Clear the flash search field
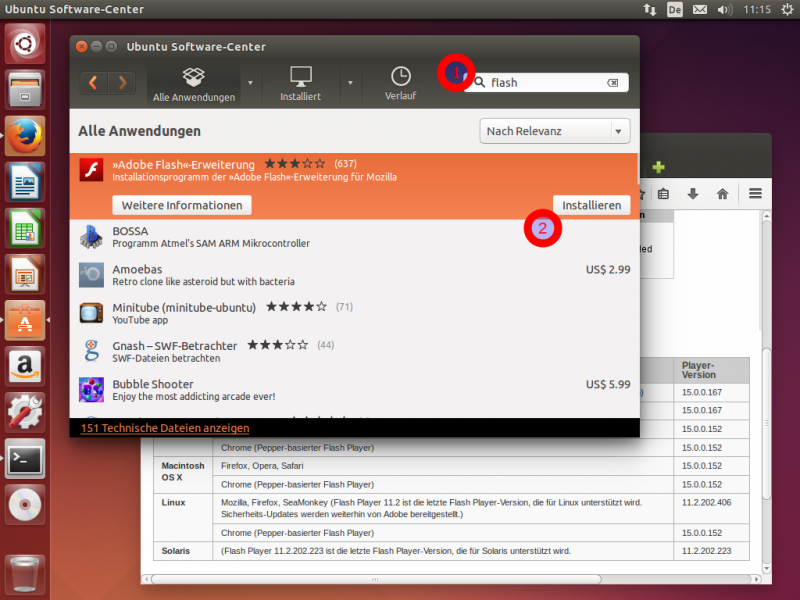Viewport: 800px width, 600px height. (612, 83)
